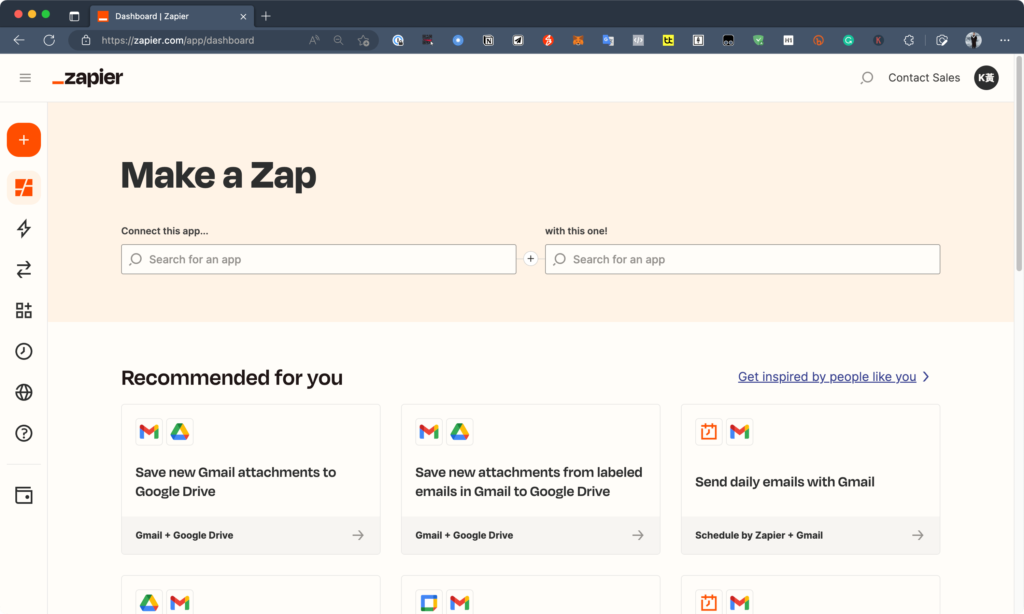
Task: Click the browser address bar URL
Action: pyautogui.click(x=178, y=40)
